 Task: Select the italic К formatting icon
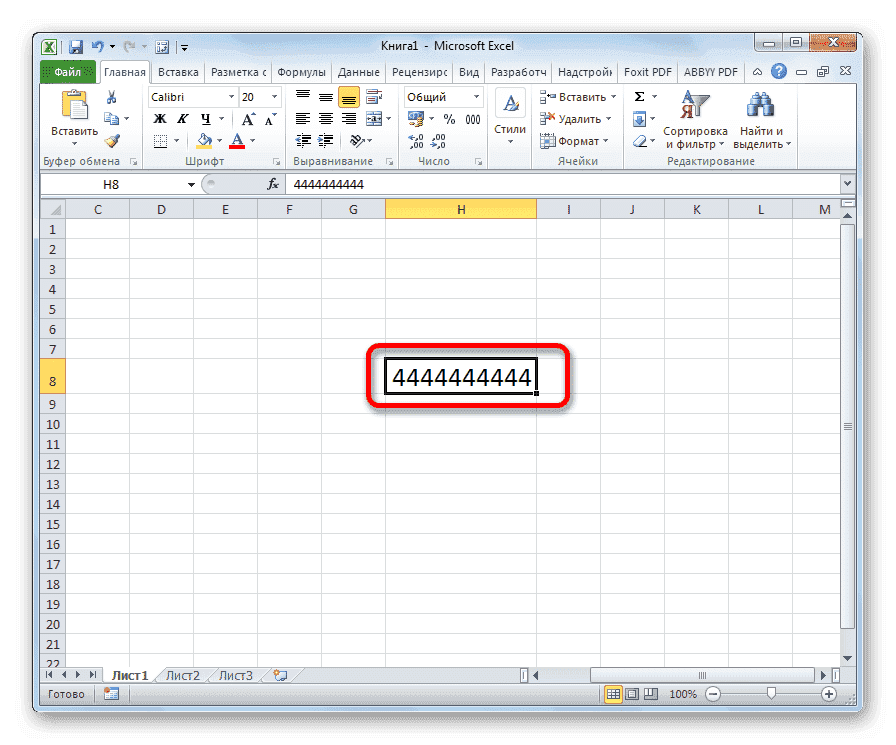tap(182, 118)
